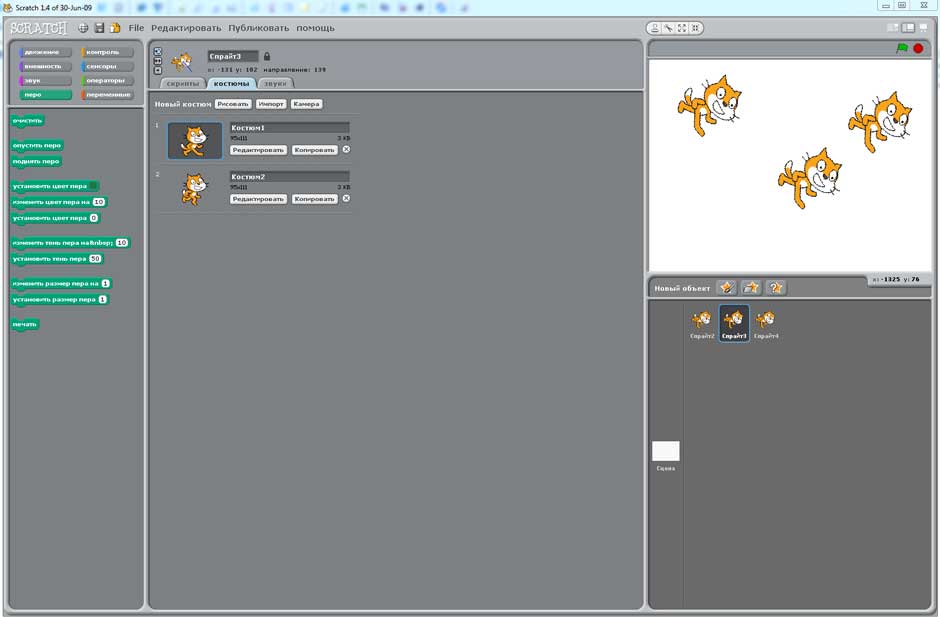Viewport: 940px width, 617px height.
Task: Open the Редактировать menu
Action: (186, 28)
